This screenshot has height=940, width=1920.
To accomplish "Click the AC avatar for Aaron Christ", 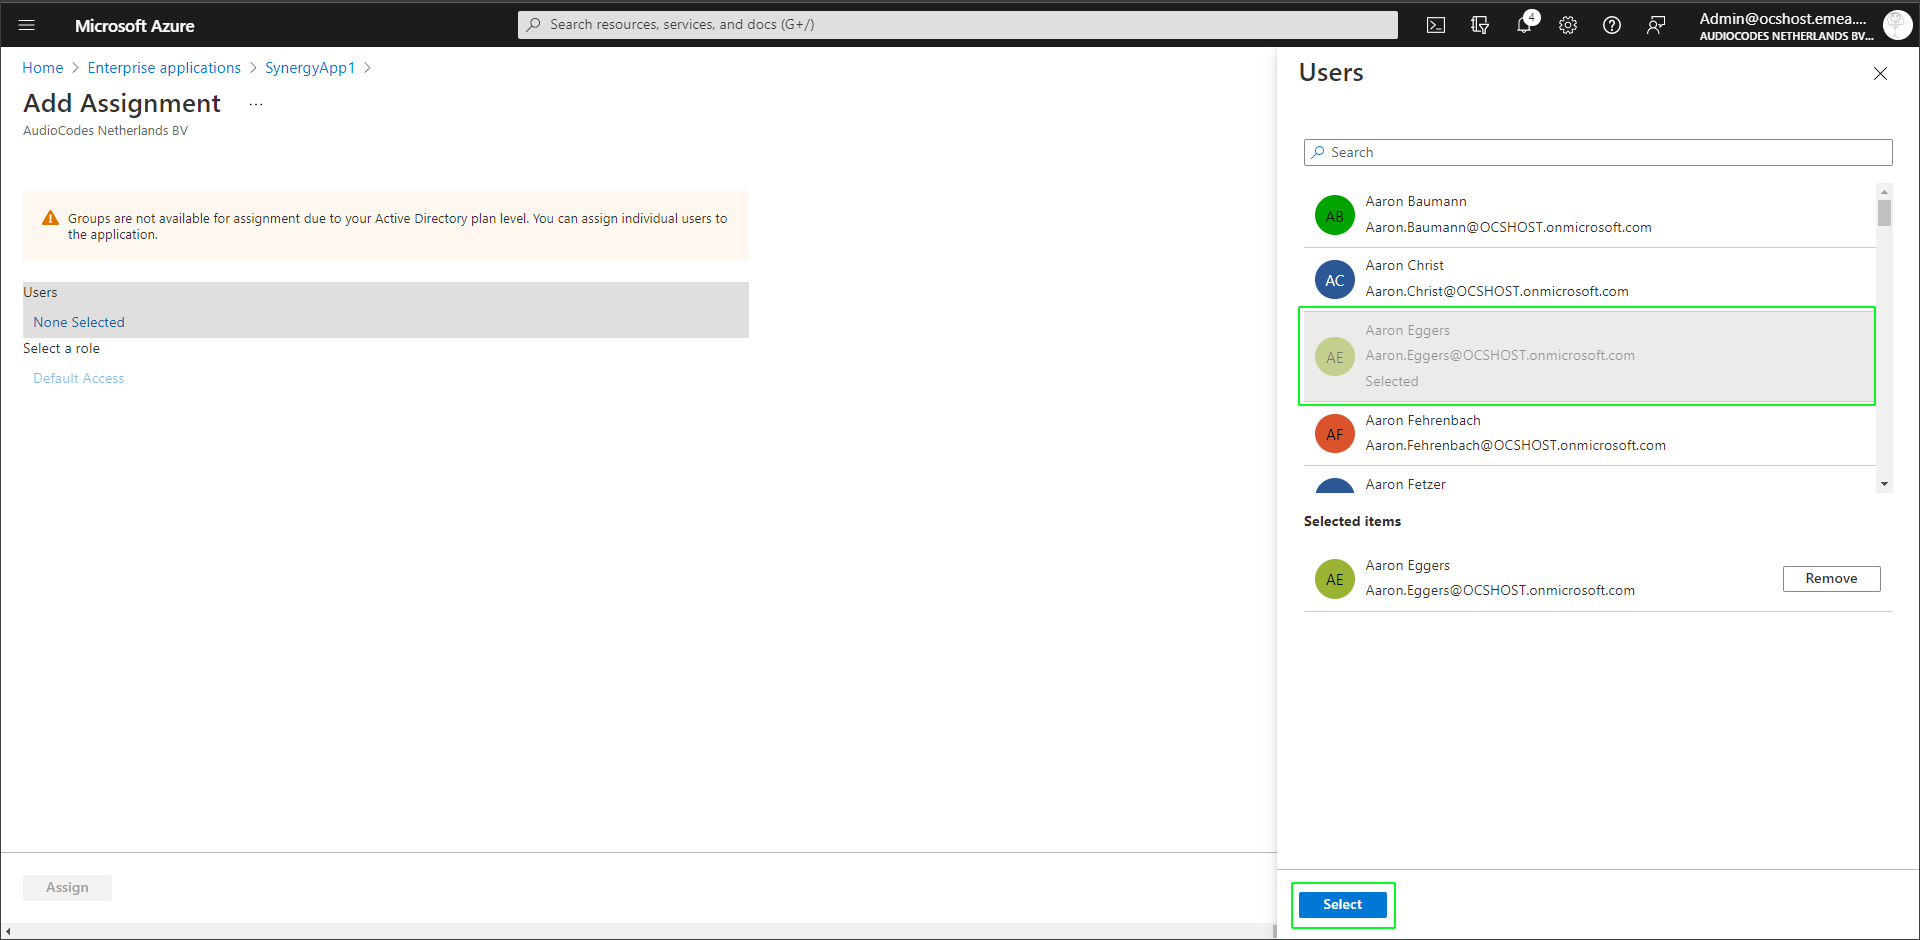I will click(1335, 279).
